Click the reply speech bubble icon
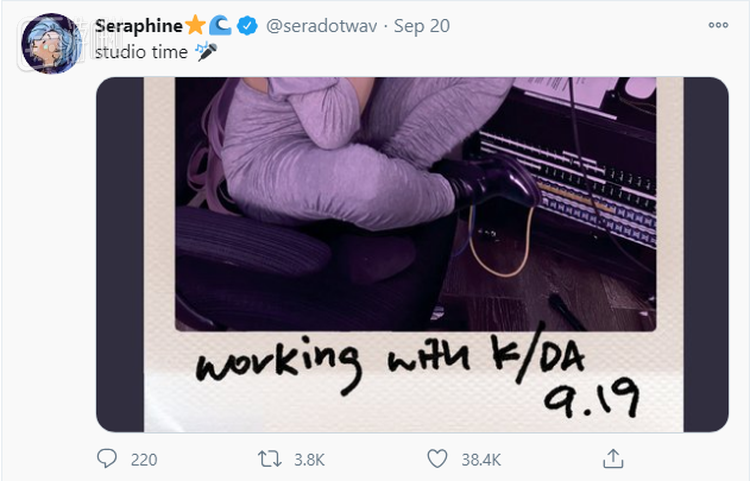The width and height of the screenshot is (750, 481). pos(107,459)
